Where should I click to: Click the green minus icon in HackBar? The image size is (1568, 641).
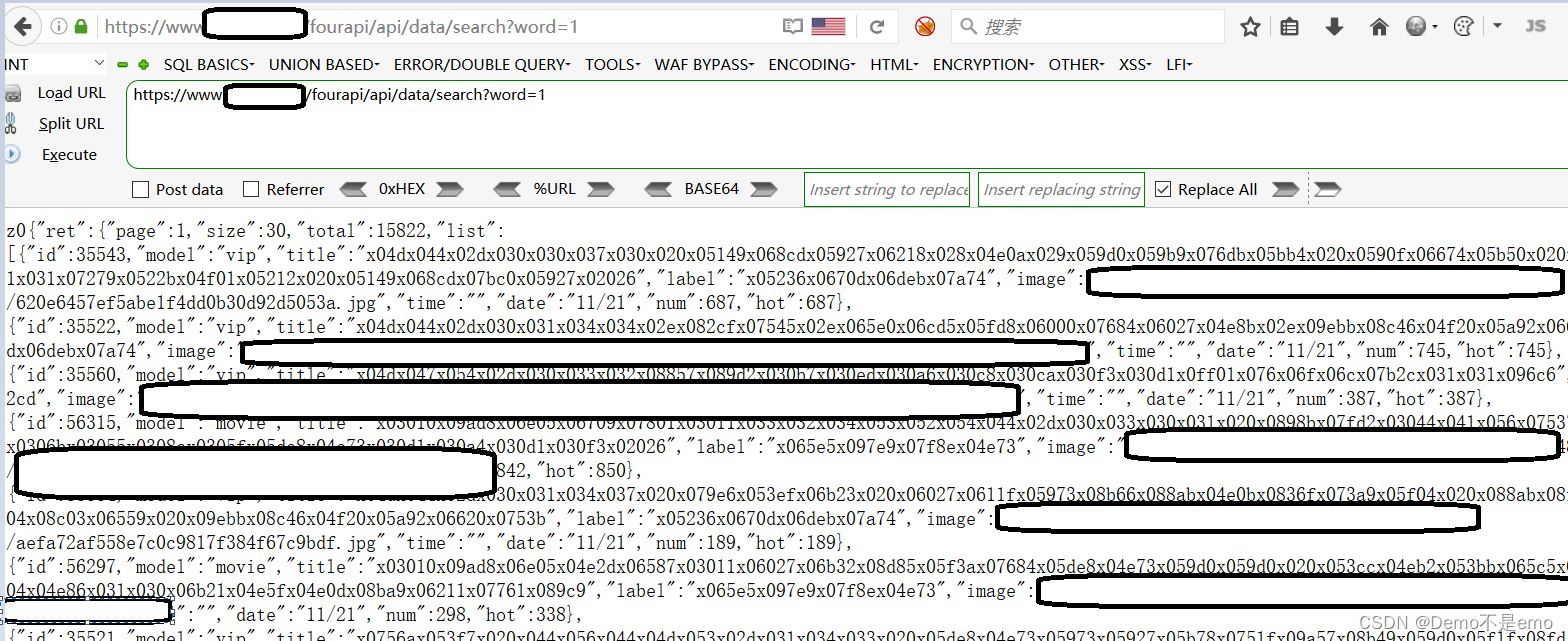click(x=123, y=64)
